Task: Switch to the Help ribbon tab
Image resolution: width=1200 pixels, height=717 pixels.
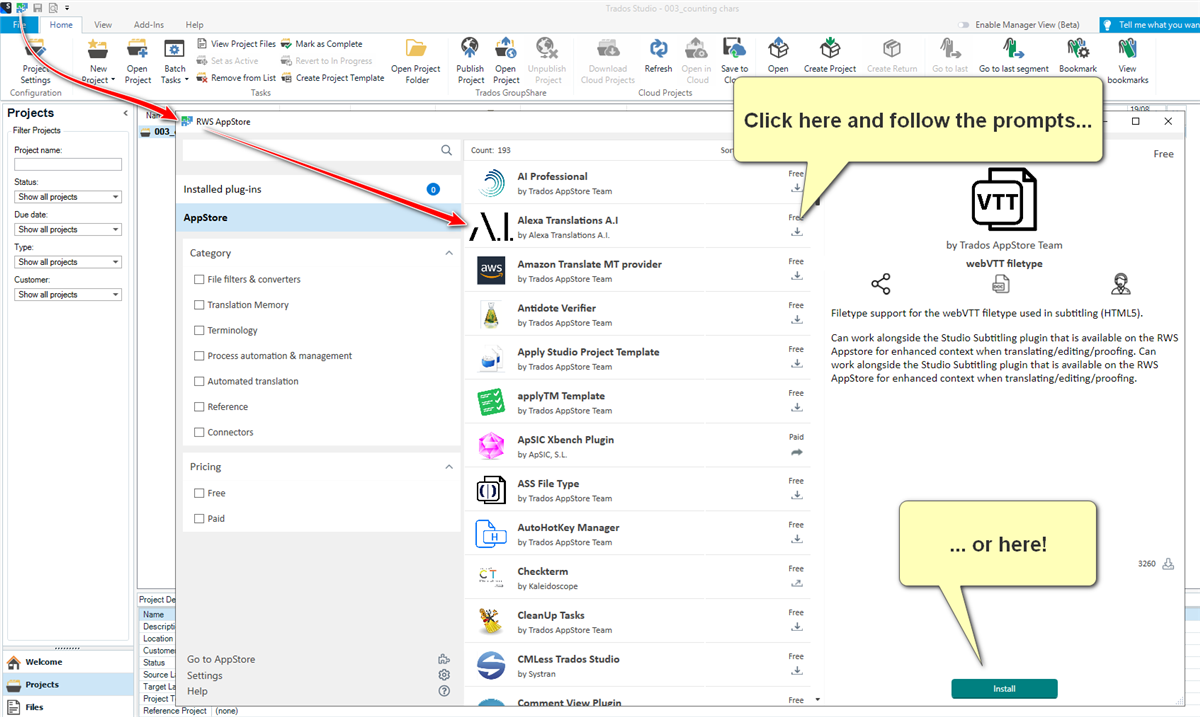Action: [194, 25]
